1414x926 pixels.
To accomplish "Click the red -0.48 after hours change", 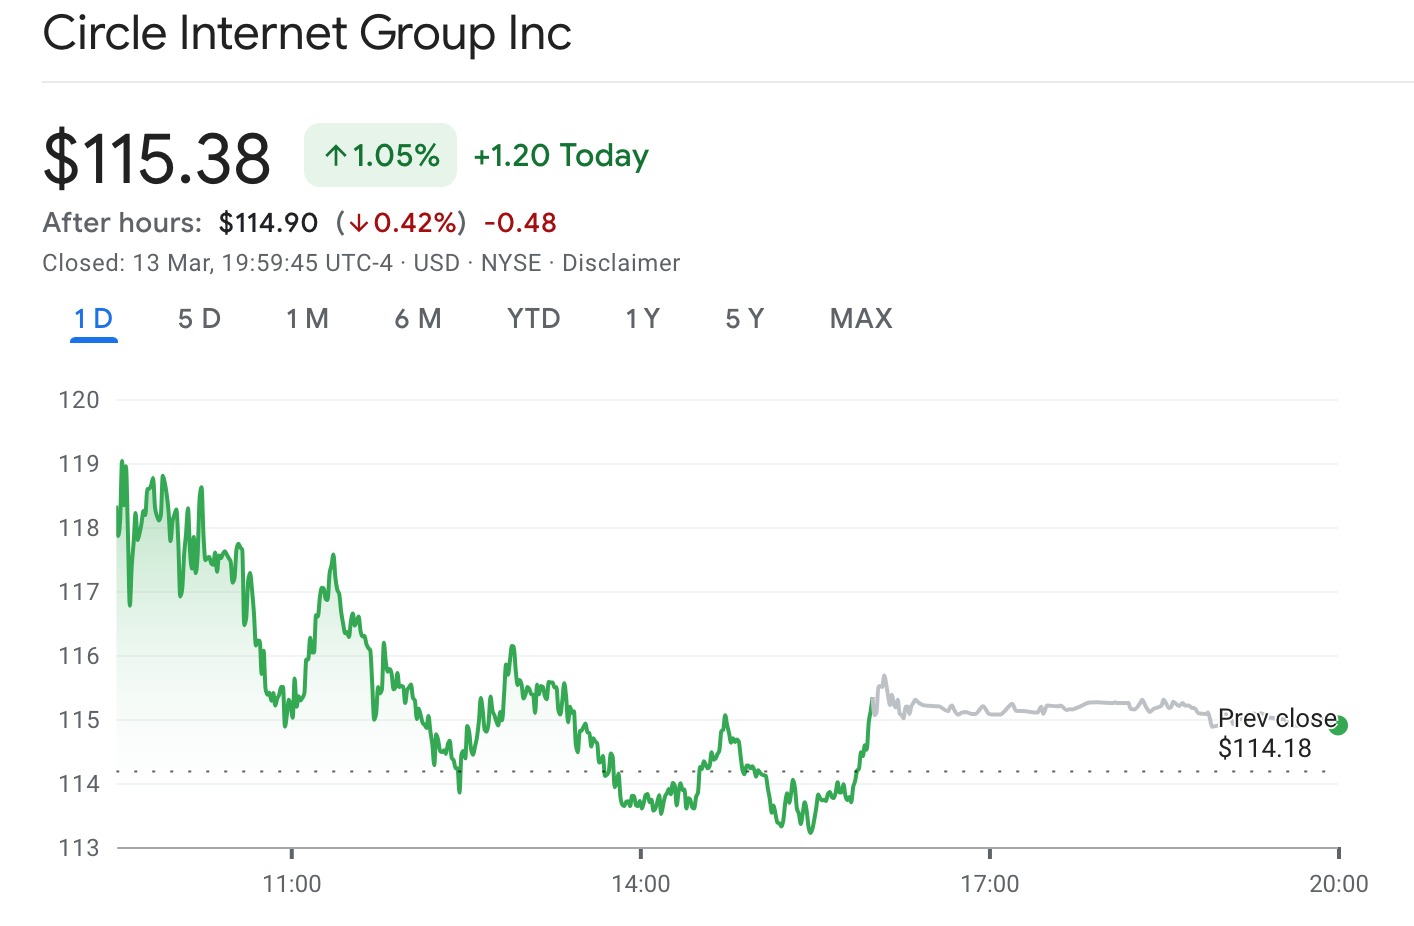I will 520,223.
